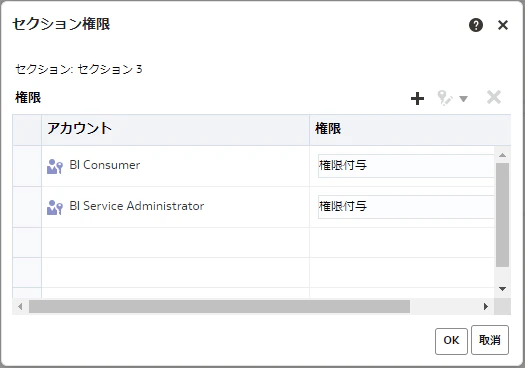Confirm with the OK button
The image size is (525, 368).
click(x=451, y=341)
